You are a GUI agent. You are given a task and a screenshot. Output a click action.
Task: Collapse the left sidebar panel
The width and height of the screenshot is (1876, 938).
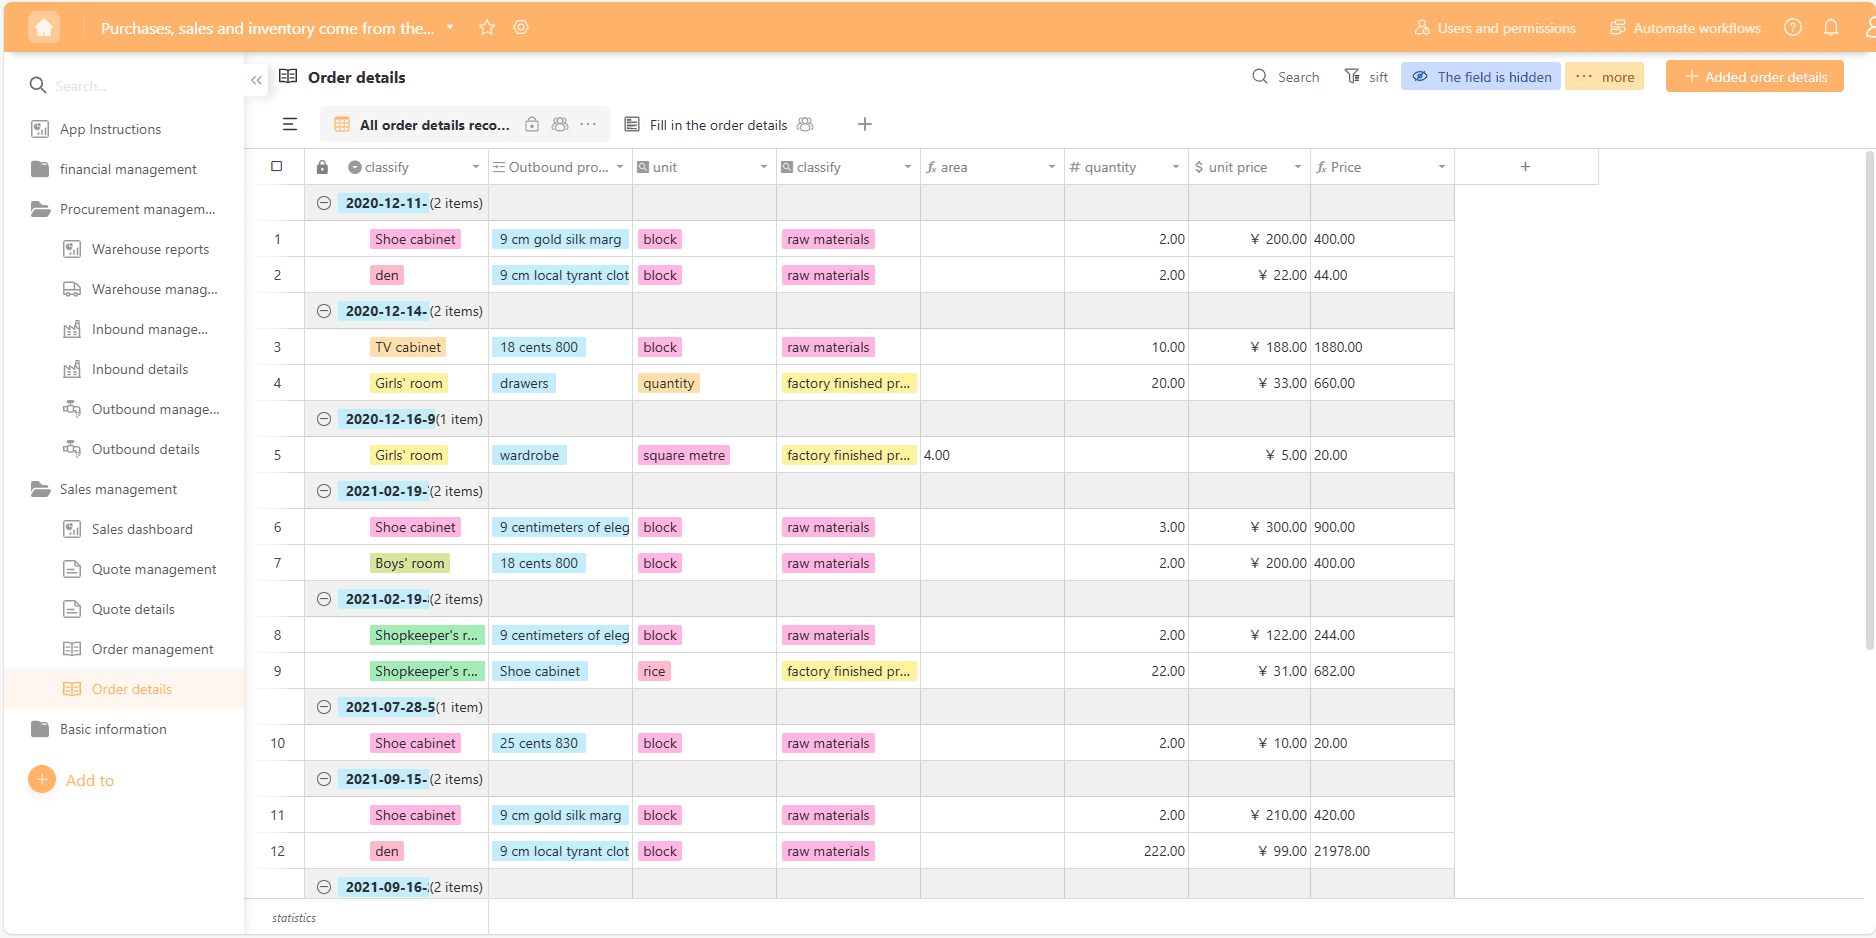click(x=257, y=80)
